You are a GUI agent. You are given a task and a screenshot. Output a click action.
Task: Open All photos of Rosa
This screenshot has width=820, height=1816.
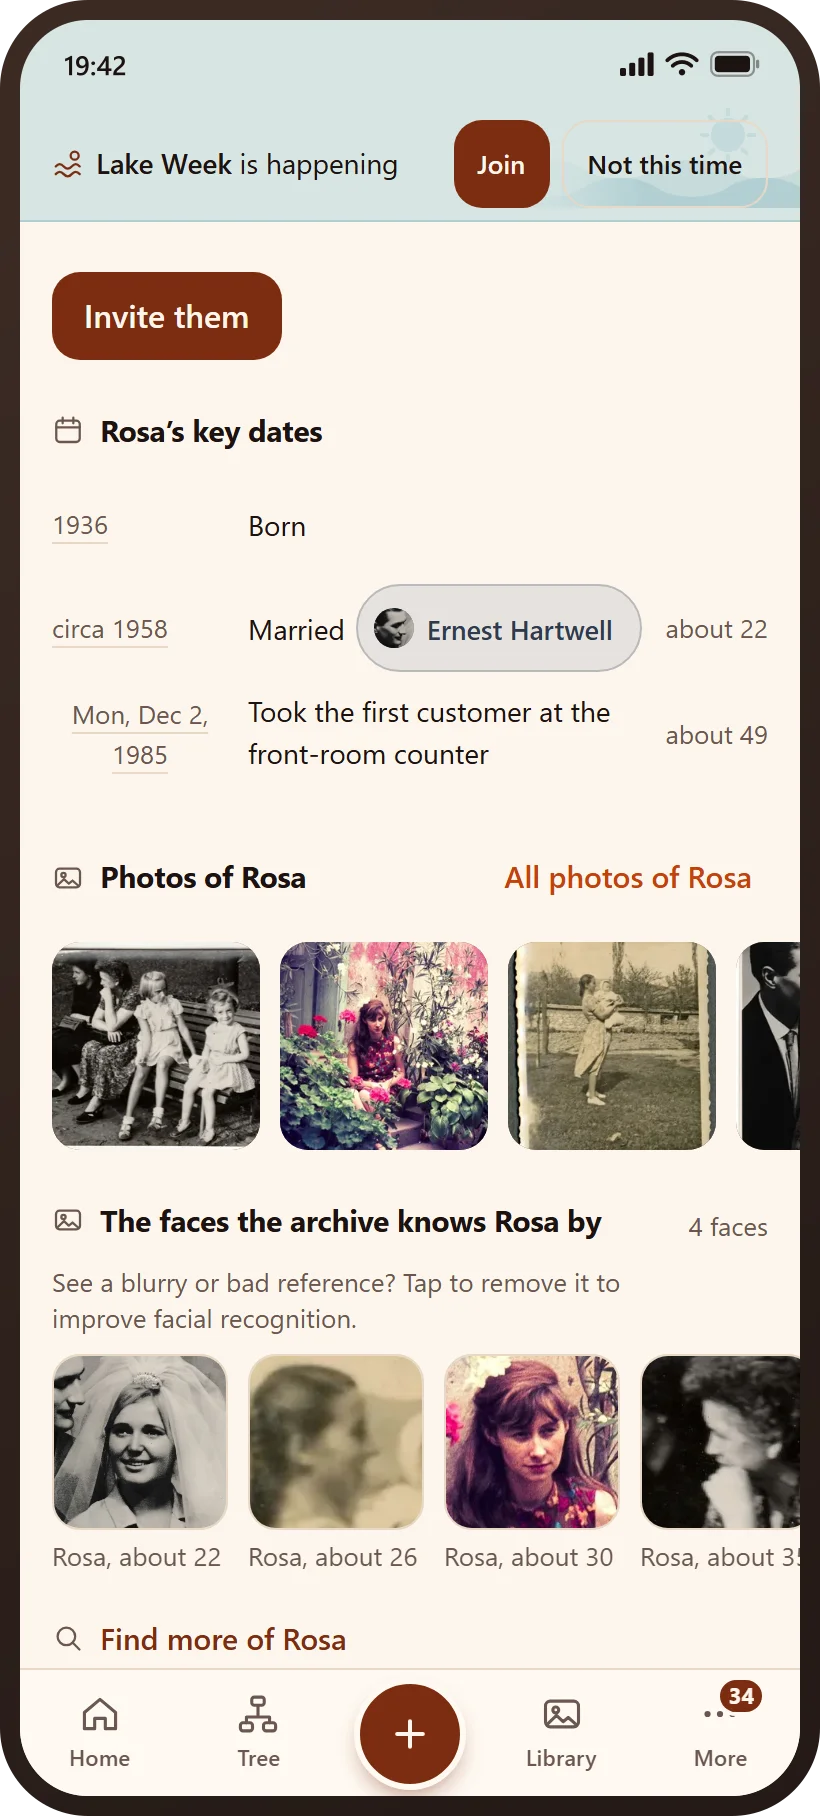point(628,878)
